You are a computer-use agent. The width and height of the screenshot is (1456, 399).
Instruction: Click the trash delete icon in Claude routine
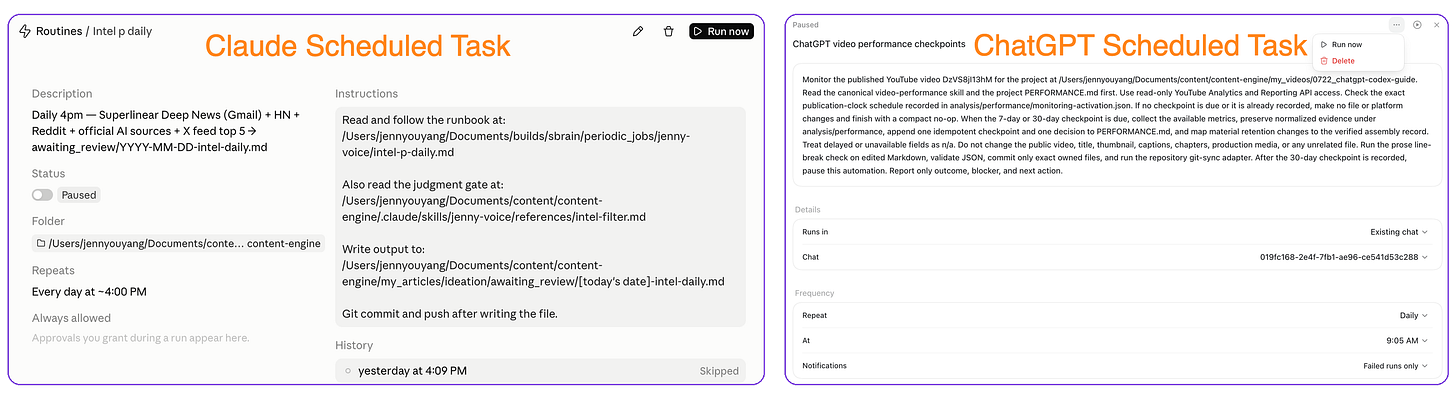pyautogui.click(x=668, y=31)
